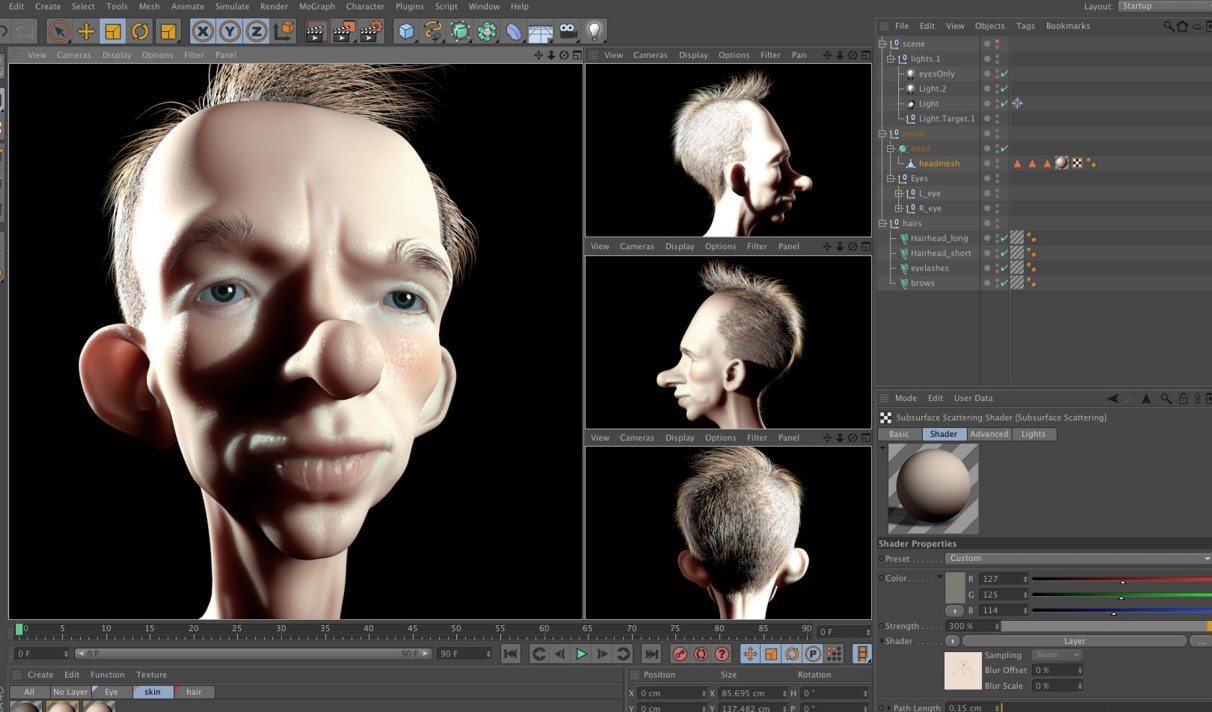Switch to the Basic shader tab
1212x712 pixels.
pyautogui.click(x=899, y=434)
